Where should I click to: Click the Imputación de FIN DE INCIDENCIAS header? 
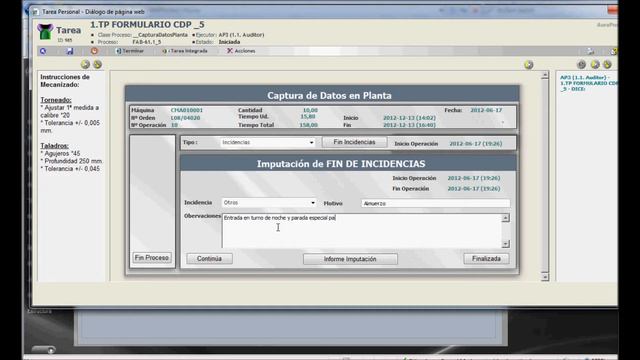tap(341, 164)
